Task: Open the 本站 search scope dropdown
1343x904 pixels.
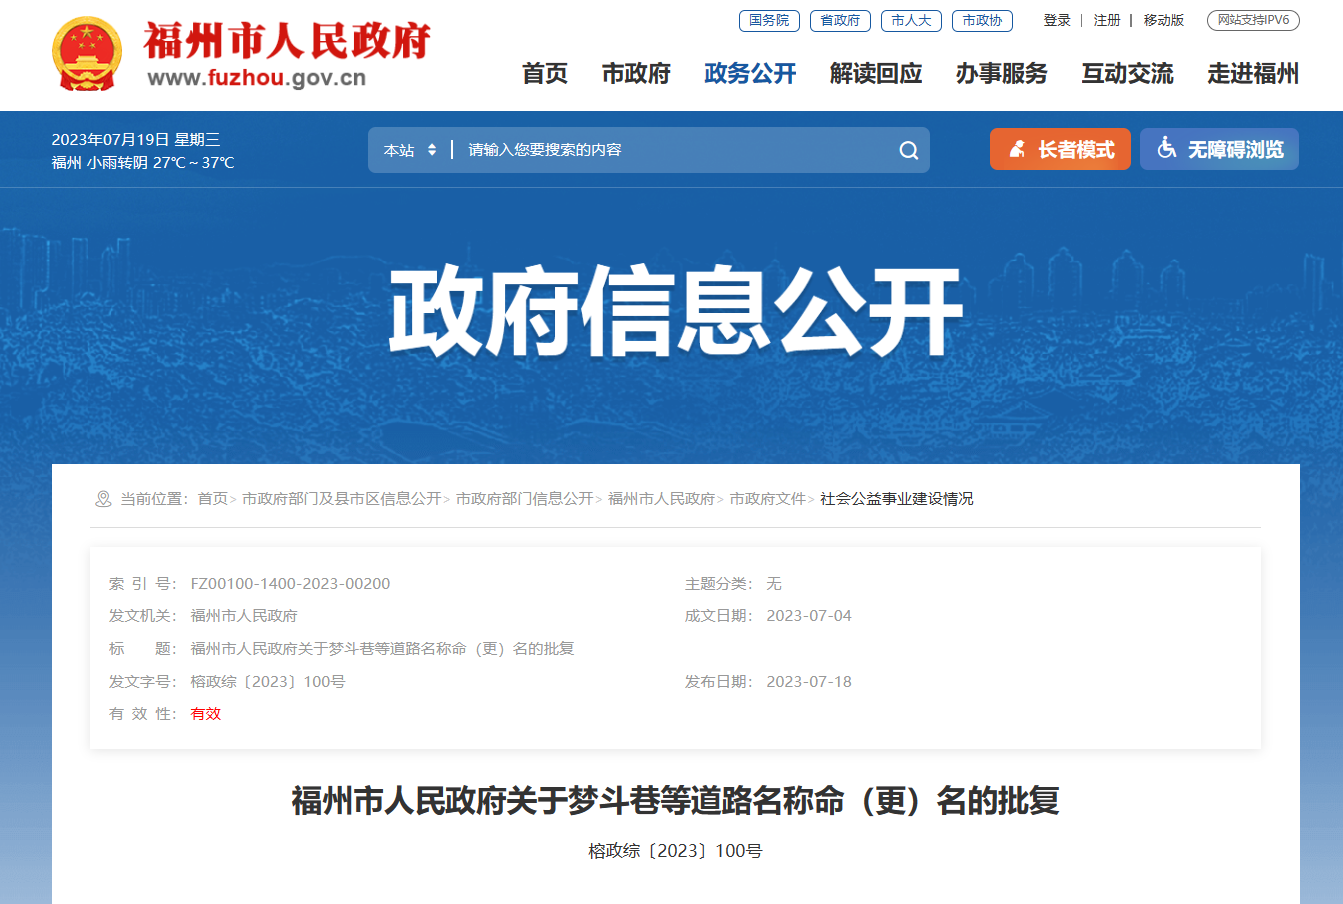Action: (410, 150)
